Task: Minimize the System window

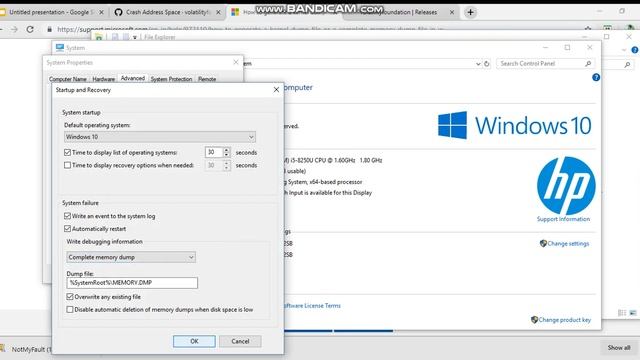Action: click(545, 48)
